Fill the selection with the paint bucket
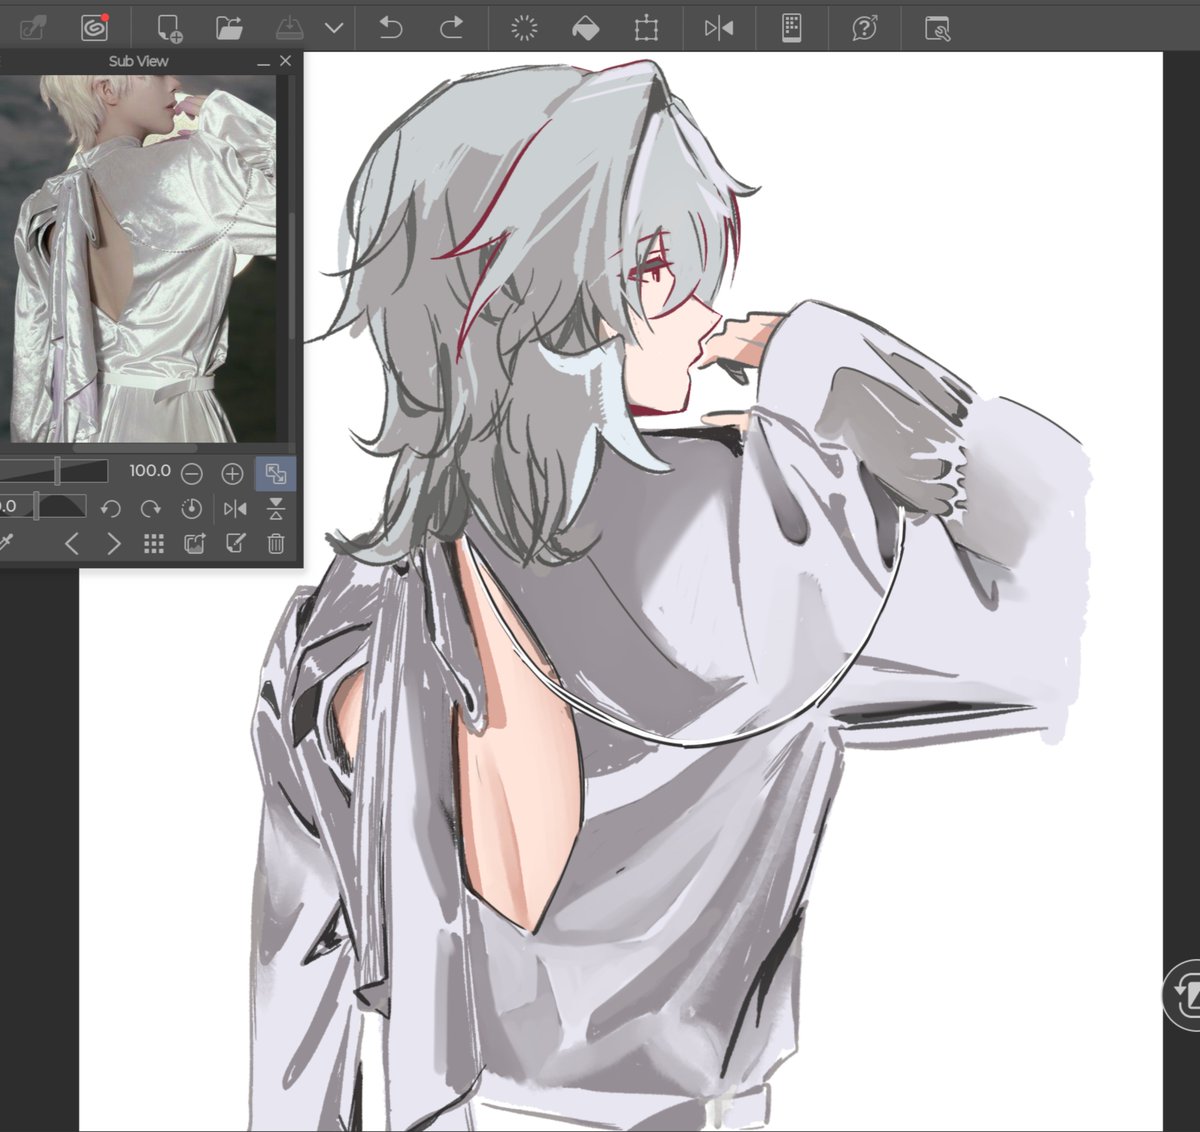This screenshot has height=1132, width=1200. (x=585, y=28)
